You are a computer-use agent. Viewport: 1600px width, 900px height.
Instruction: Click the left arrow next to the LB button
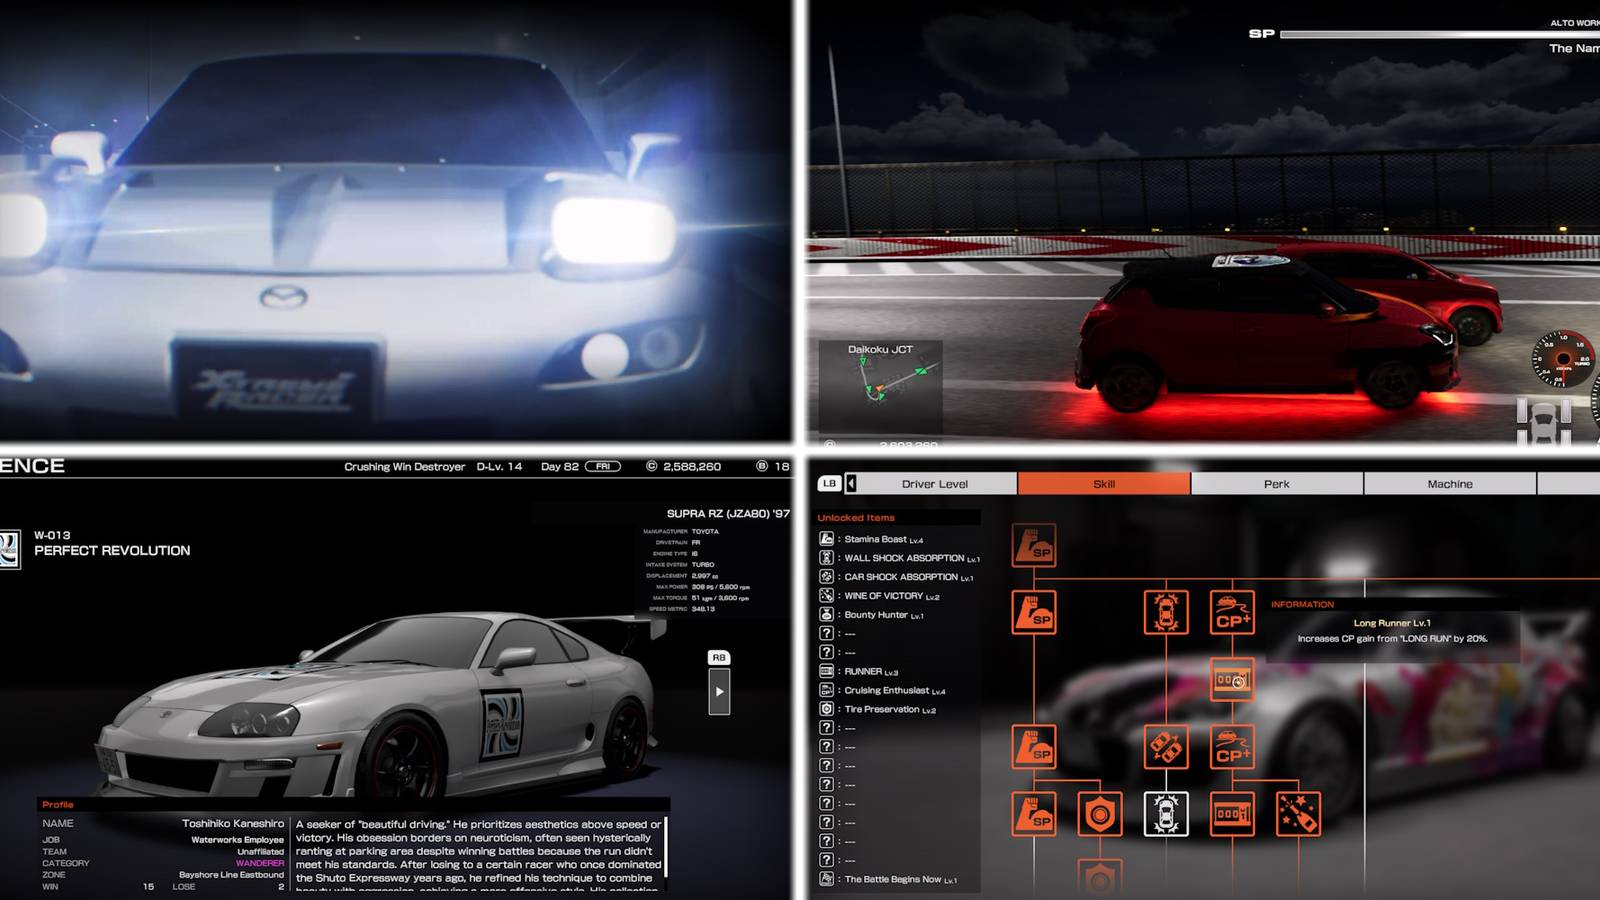coord(851,484)
